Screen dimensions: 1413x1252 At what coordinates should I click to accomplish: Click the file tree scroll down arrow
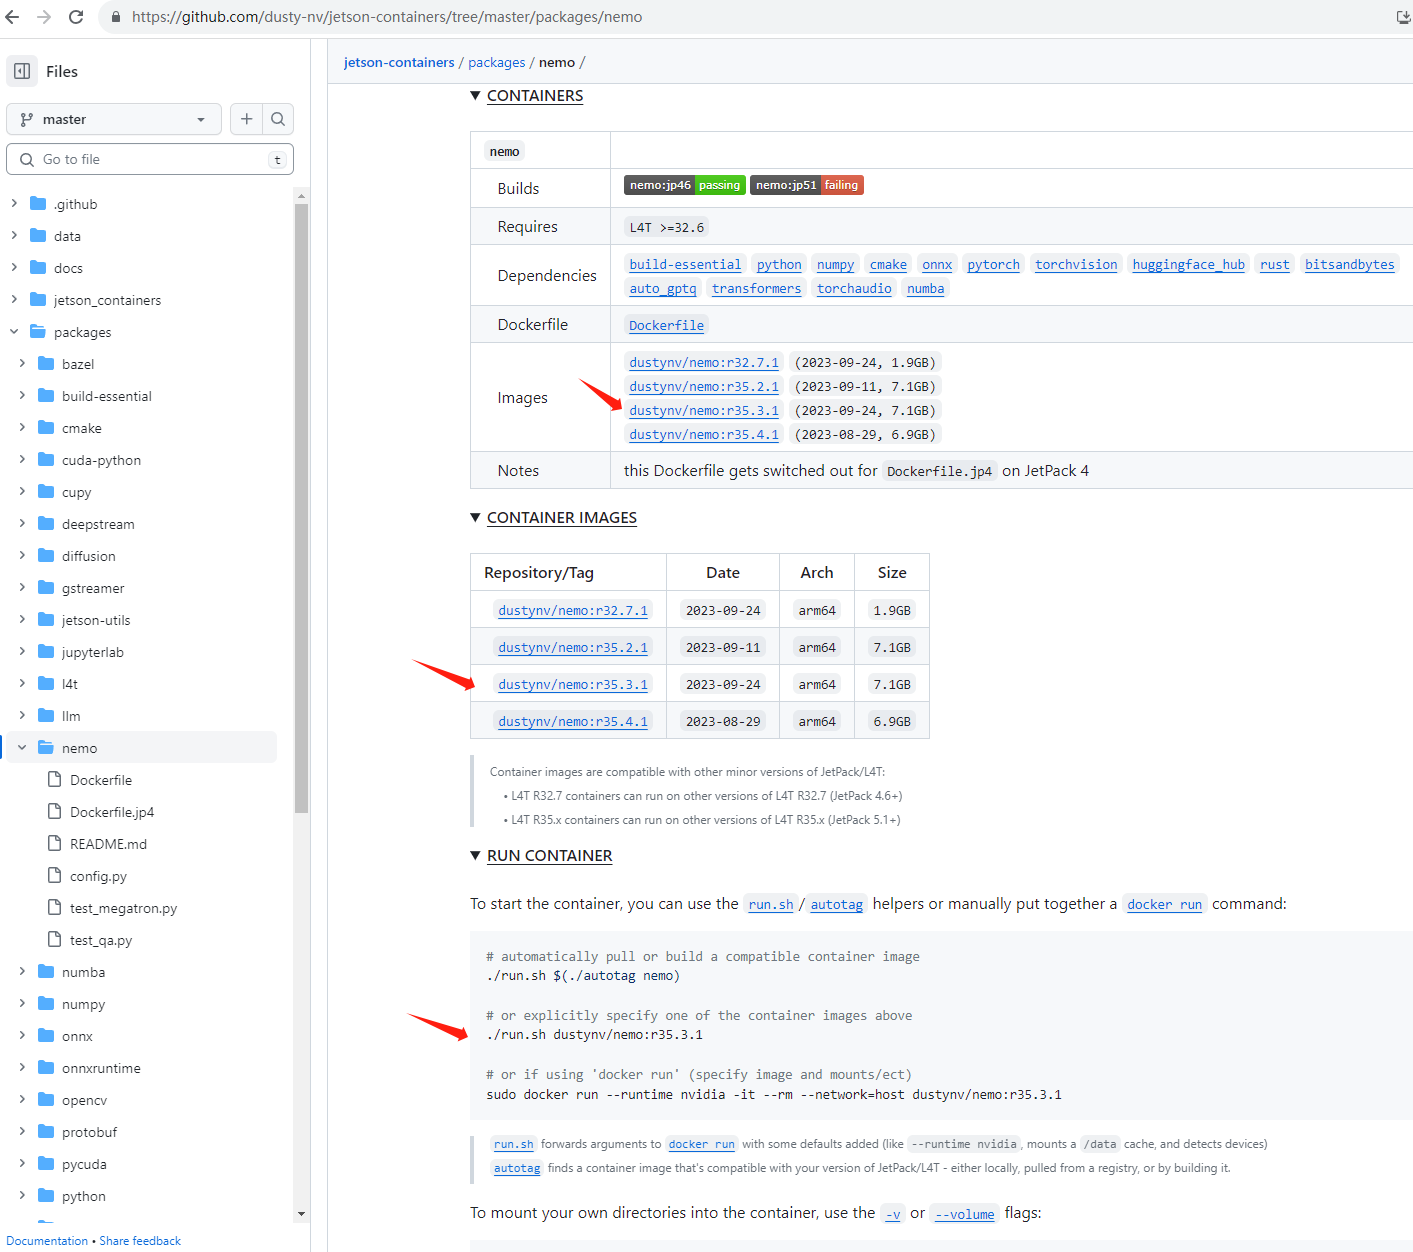tap(301, 1213)
